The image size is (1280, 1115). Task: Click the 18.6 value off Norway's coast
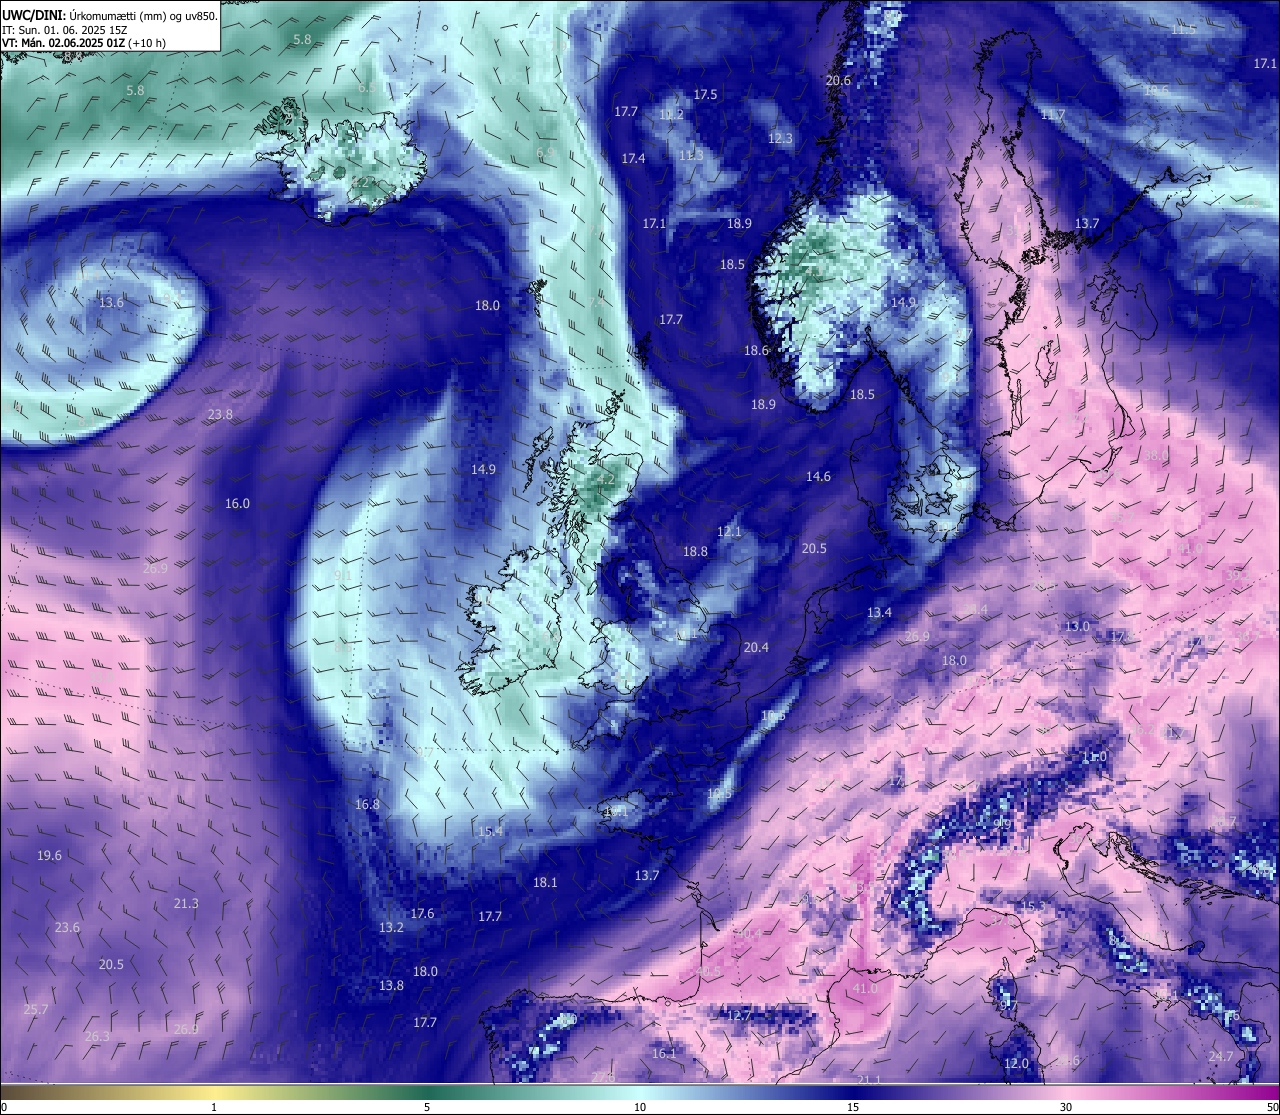point(756,350)
